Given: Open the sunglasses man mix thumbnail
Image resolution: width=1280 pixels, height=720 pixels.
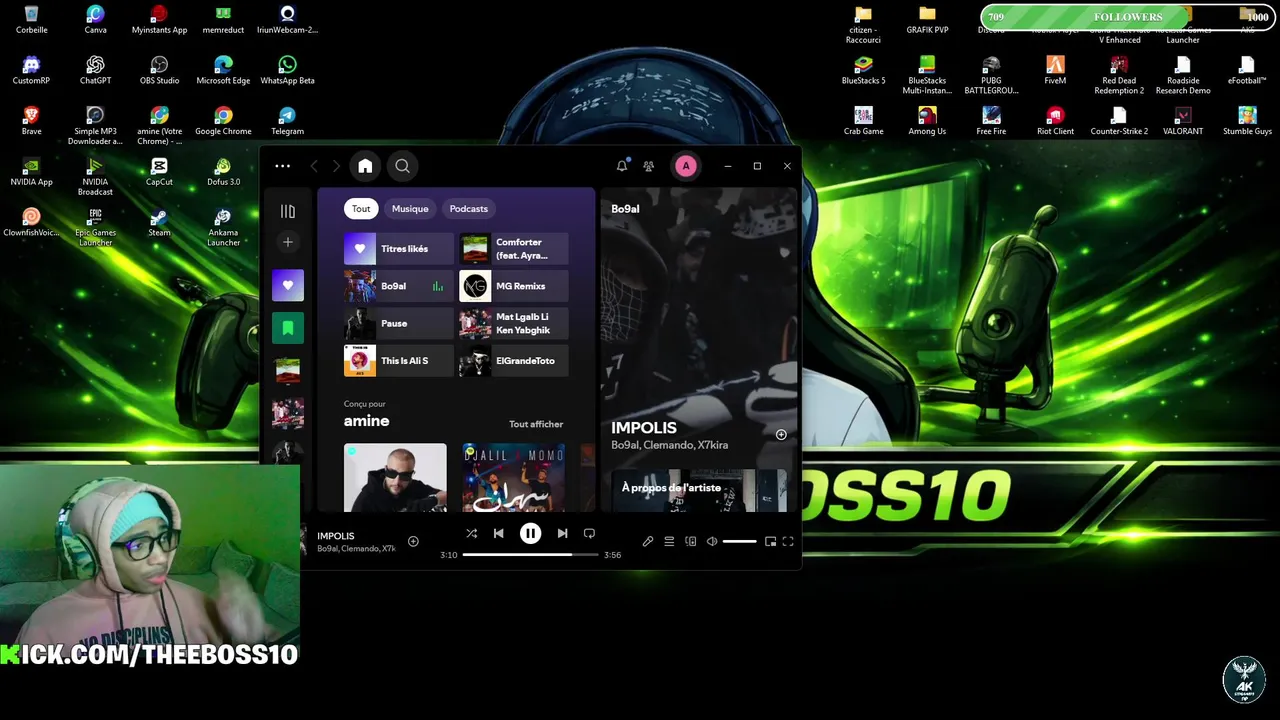Looking at the screenshot, I should (x=395, y=478).
